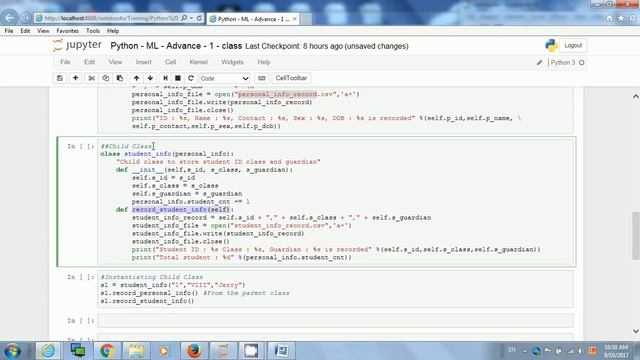
Task: Go forward using the browser forward arrow
Action: tap(26, 18)
